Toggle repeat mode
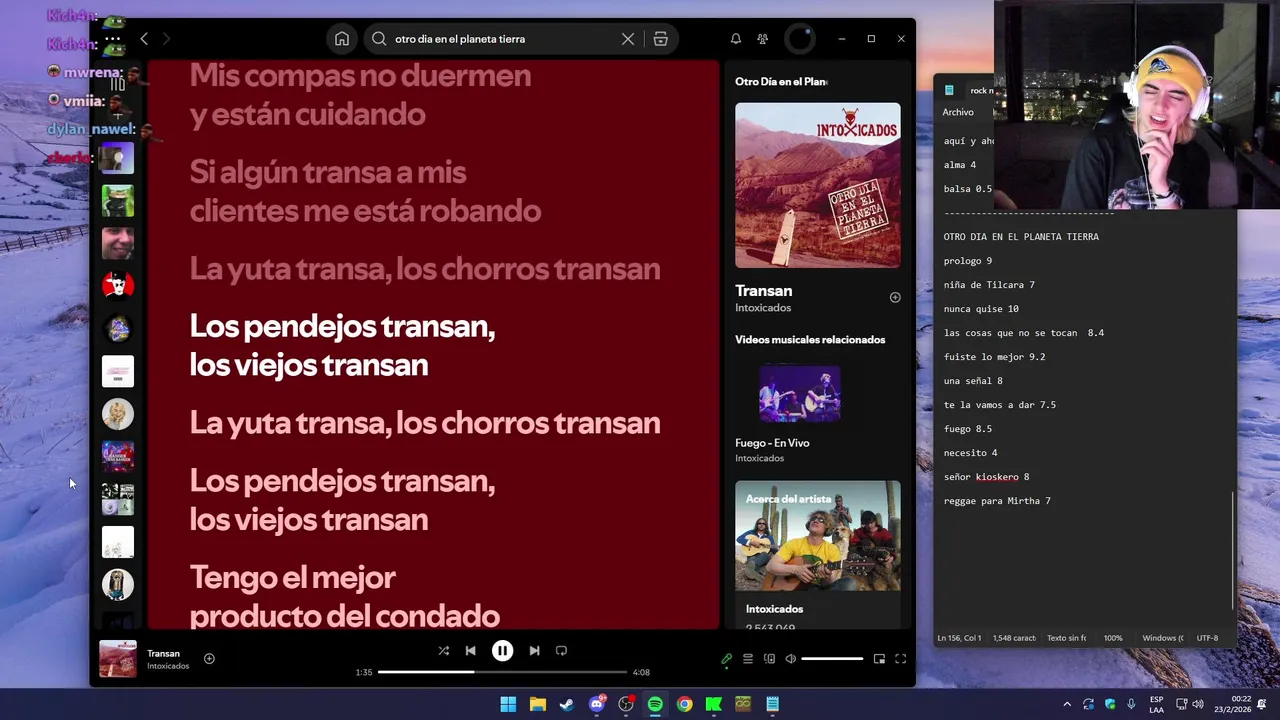 561,651
